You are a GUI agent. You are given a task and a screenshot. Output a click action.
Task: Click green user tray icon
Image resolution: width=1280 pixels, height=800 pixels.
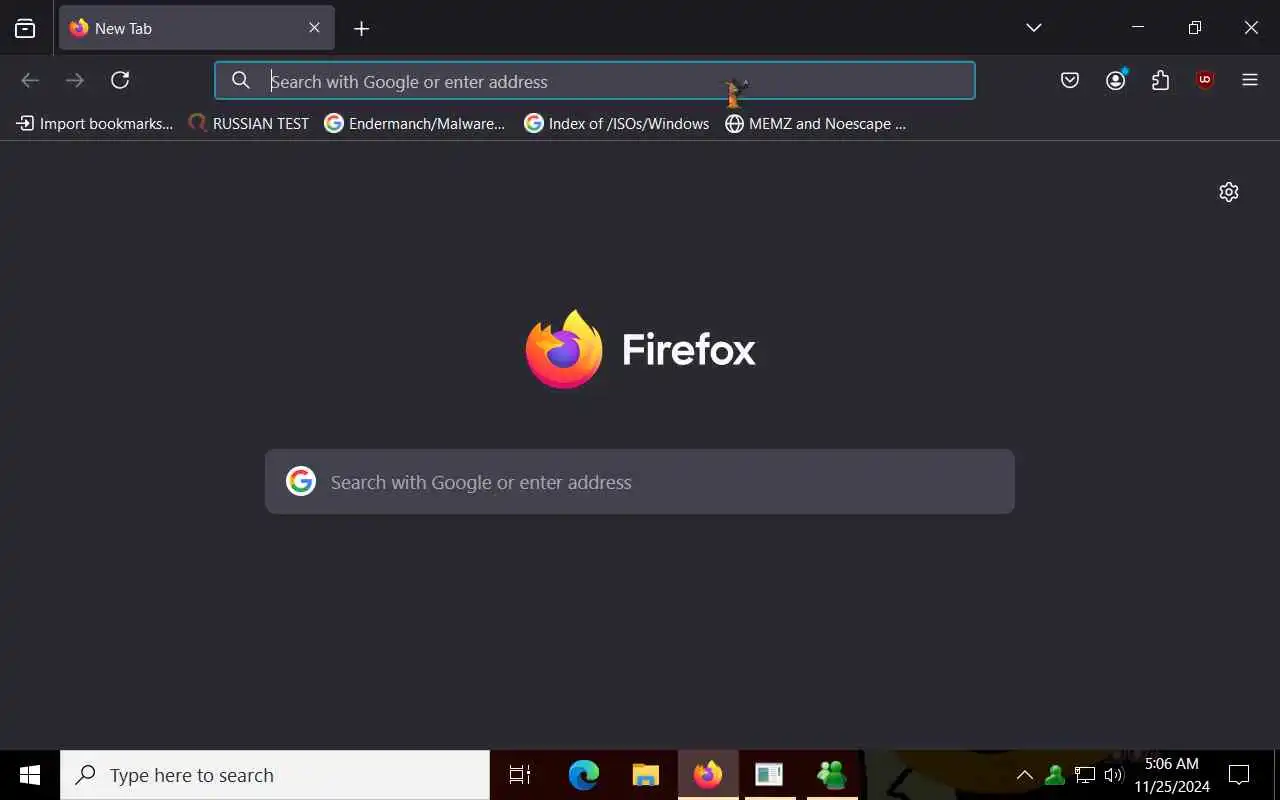(x=1054, y=775)
